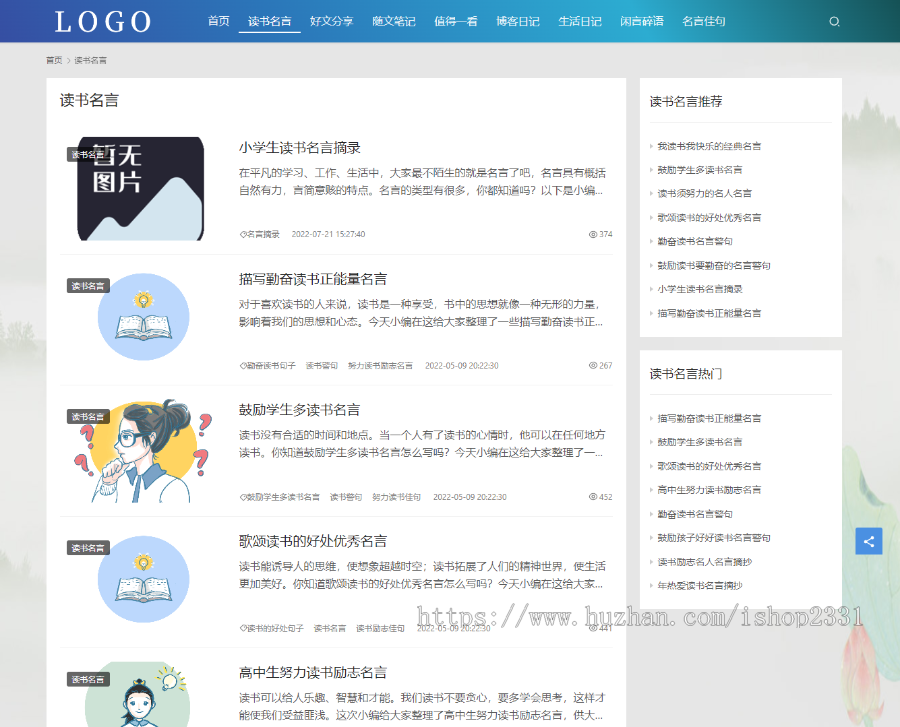Click the thumbnail of the girl with question marks
Viewport: 900px width, 727px height.
143,451
